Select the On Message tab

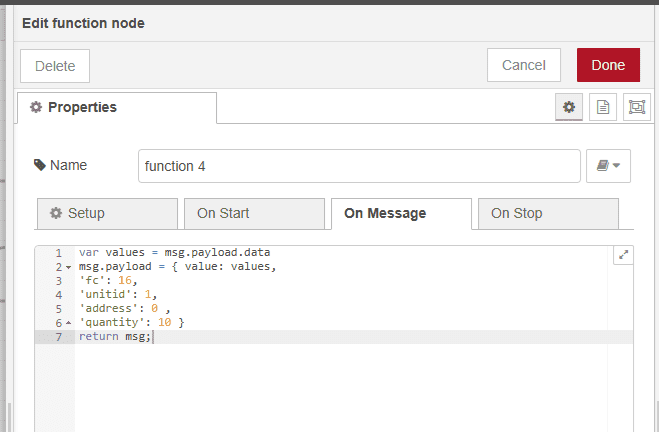click(401, 214)
